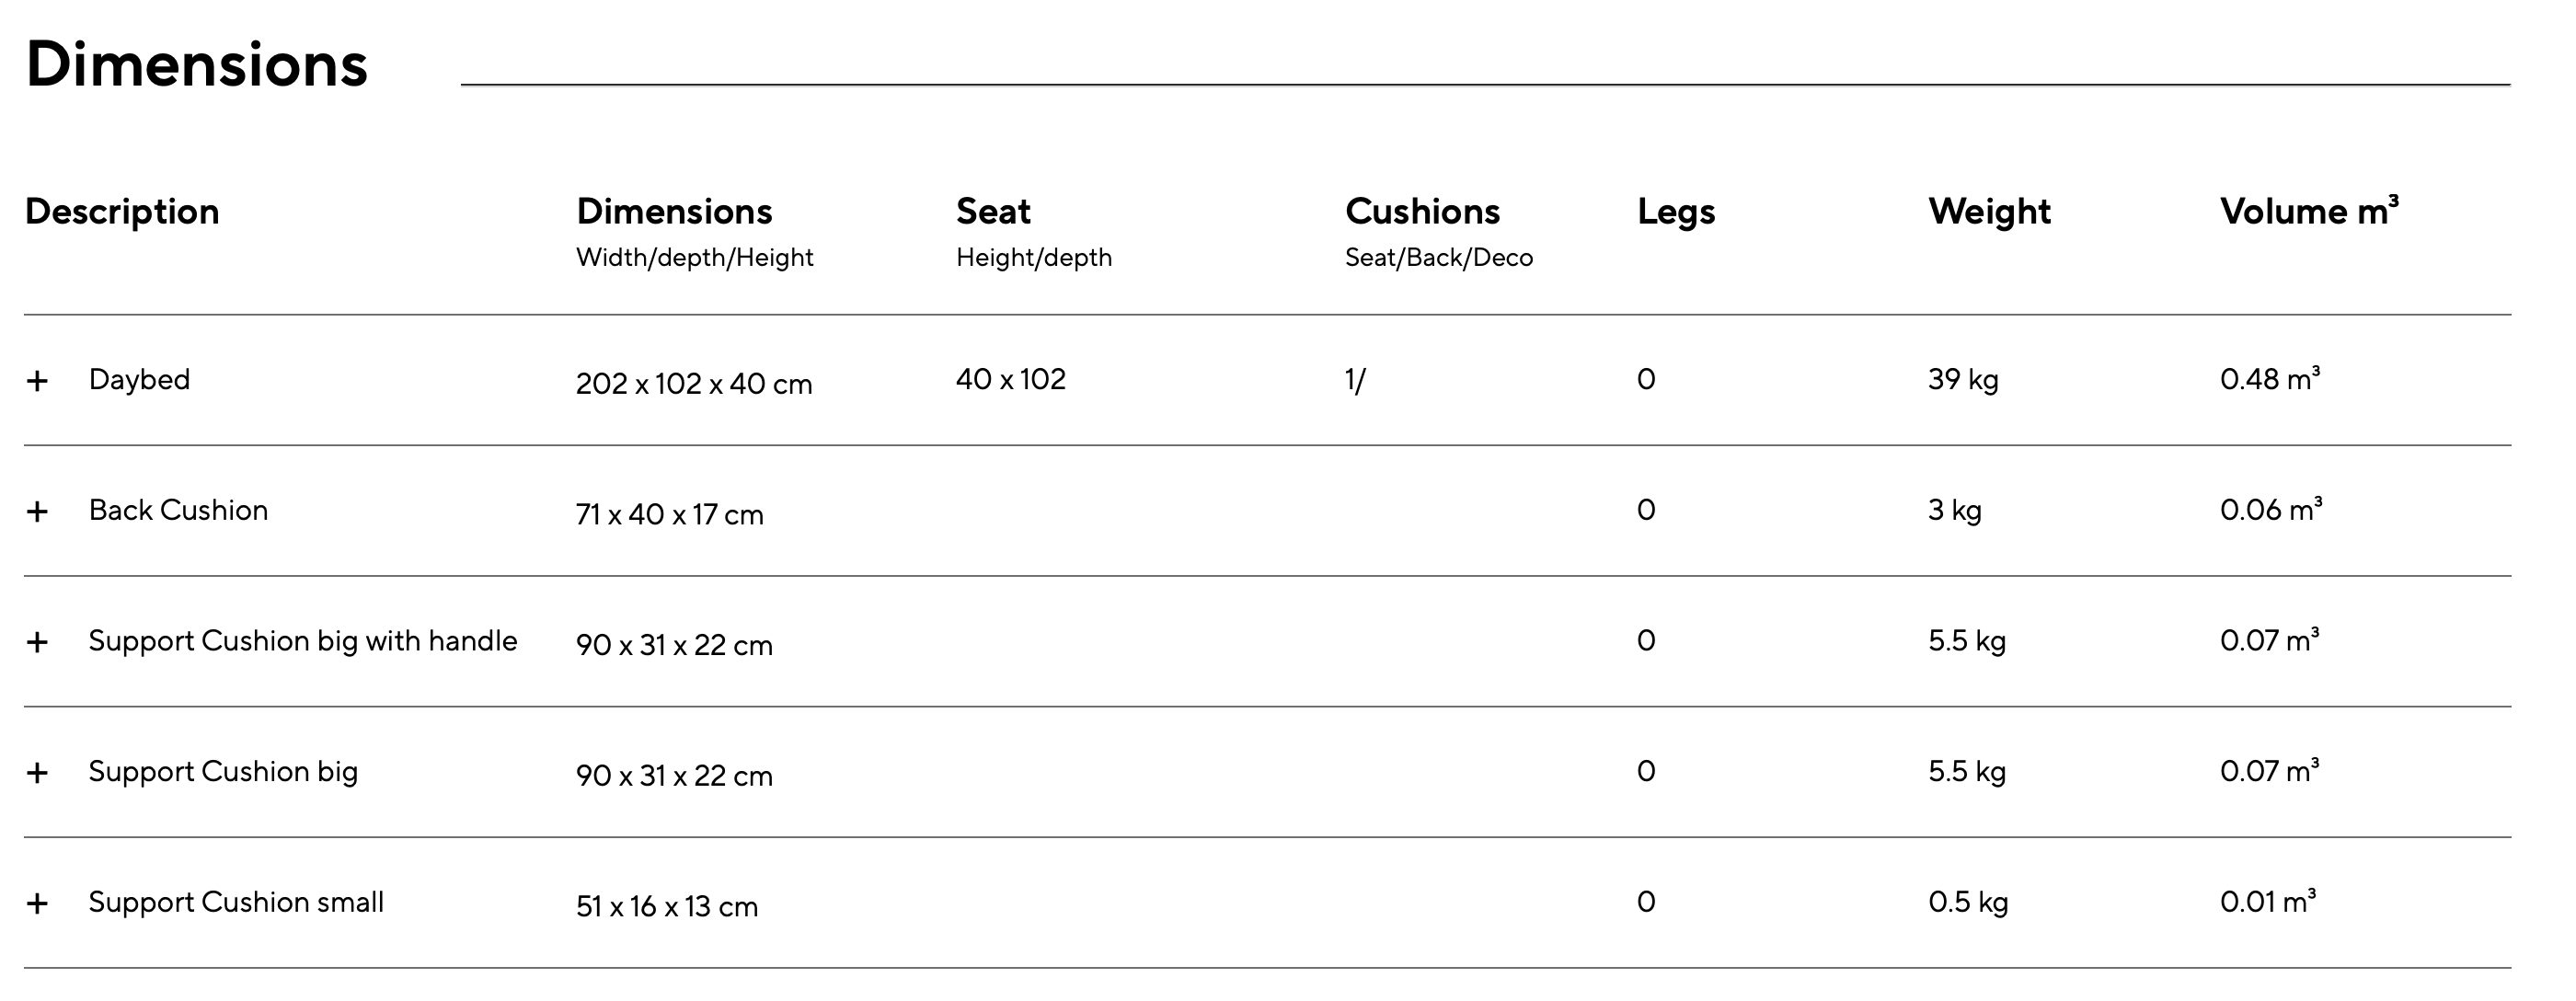Click the 0.48 m³ volume value
The width and height of the screenshot is (2576, 1001).
[x=2270, y=379]
